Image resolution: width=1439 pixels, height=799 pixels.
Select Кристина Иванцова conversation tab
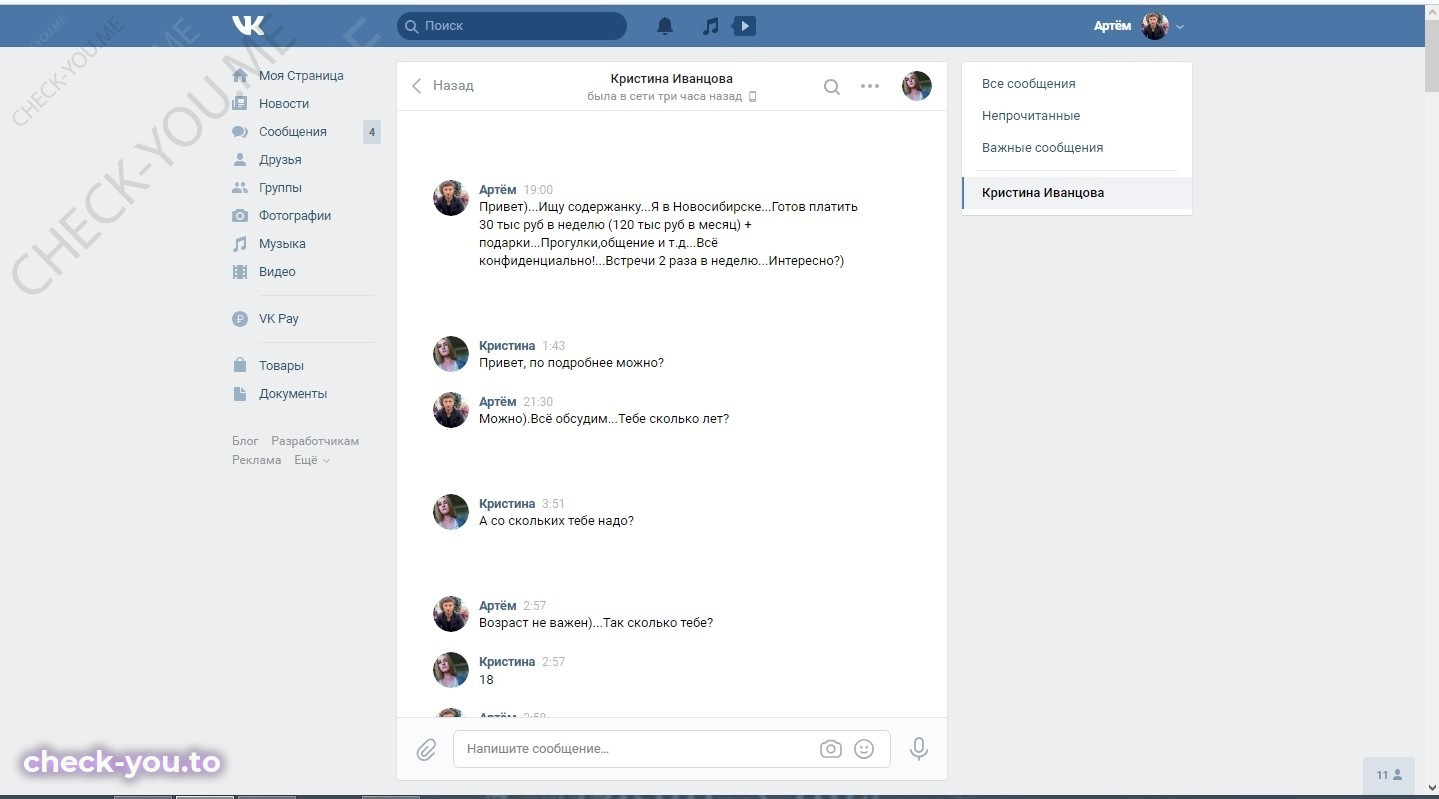(x=1077, y=193)
